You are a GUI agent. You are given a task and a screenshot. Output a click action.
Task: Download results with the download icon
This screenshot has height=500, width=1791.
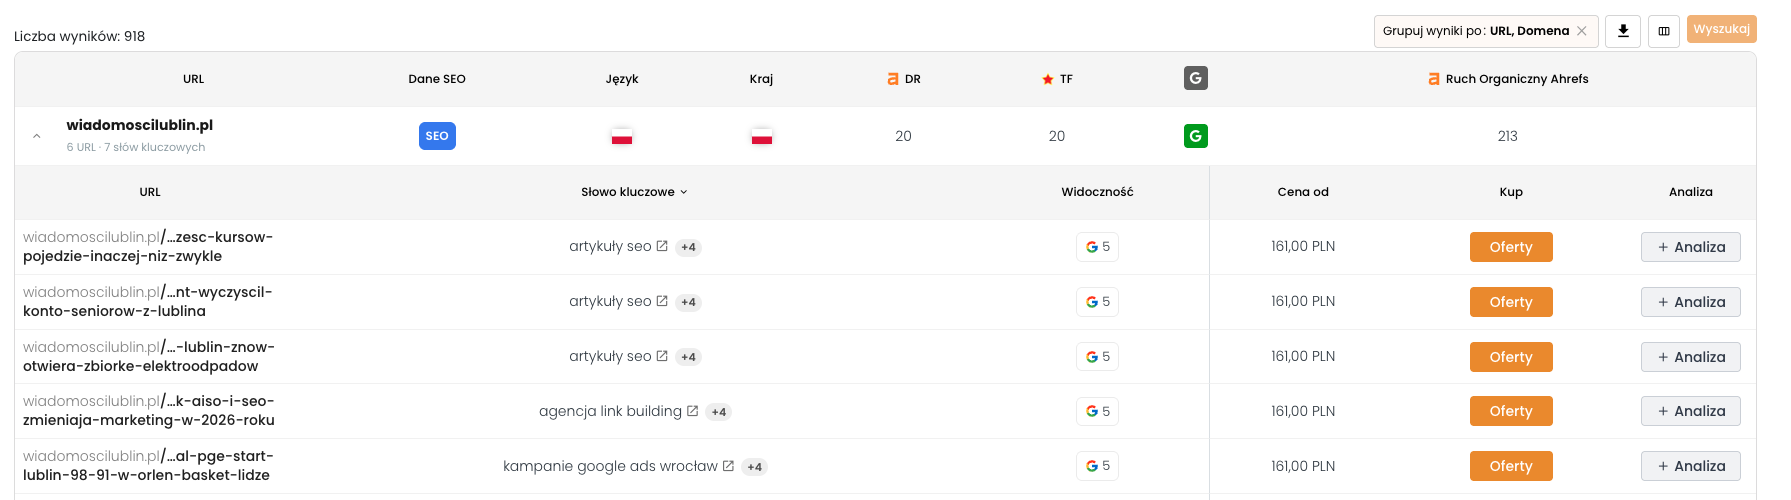tap(1623, 31)
